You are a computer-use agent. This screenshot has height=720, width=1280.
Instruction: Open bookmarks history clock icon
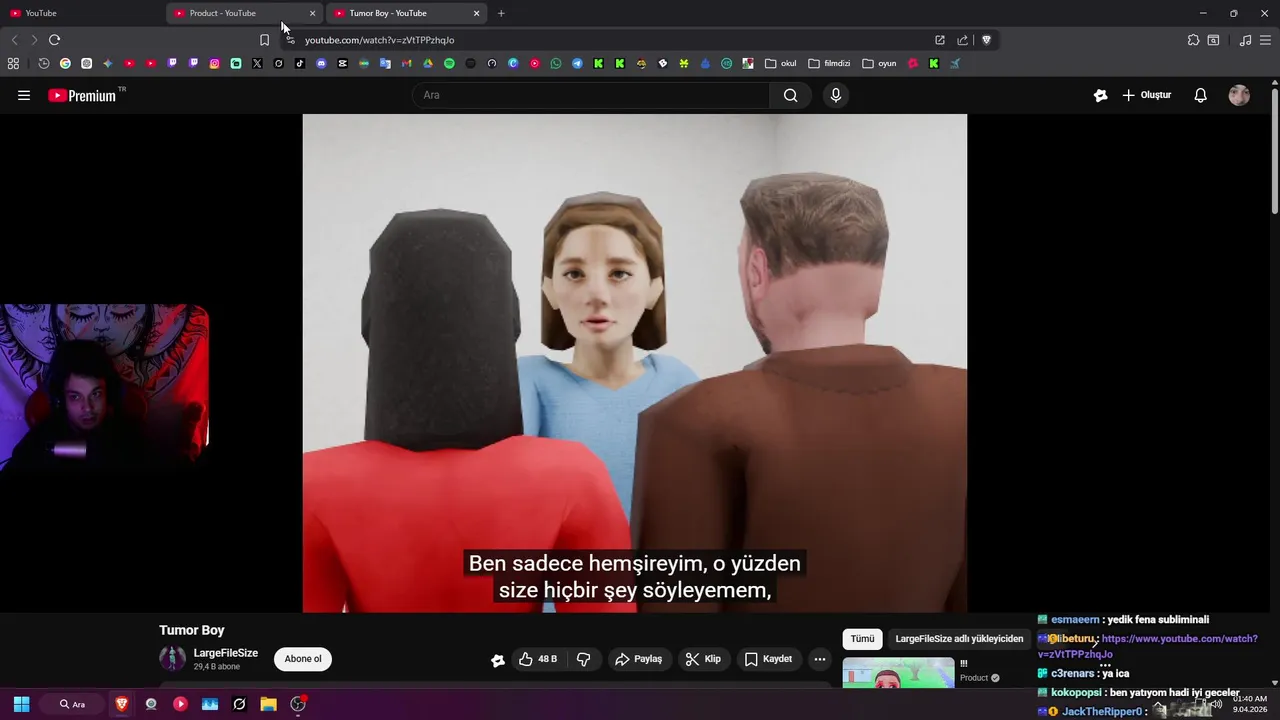click(x=44, y=63)
